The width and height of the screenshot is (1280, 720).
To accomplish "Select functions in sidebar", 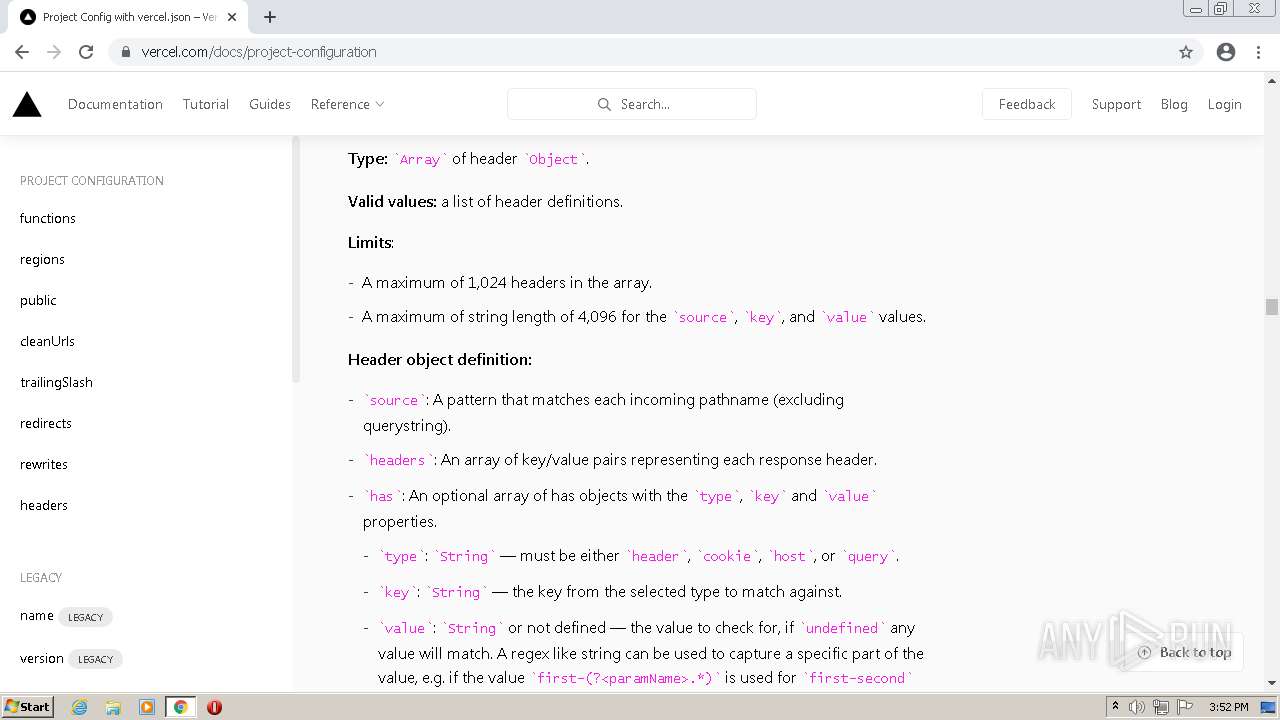I will [x=48, y=218].
